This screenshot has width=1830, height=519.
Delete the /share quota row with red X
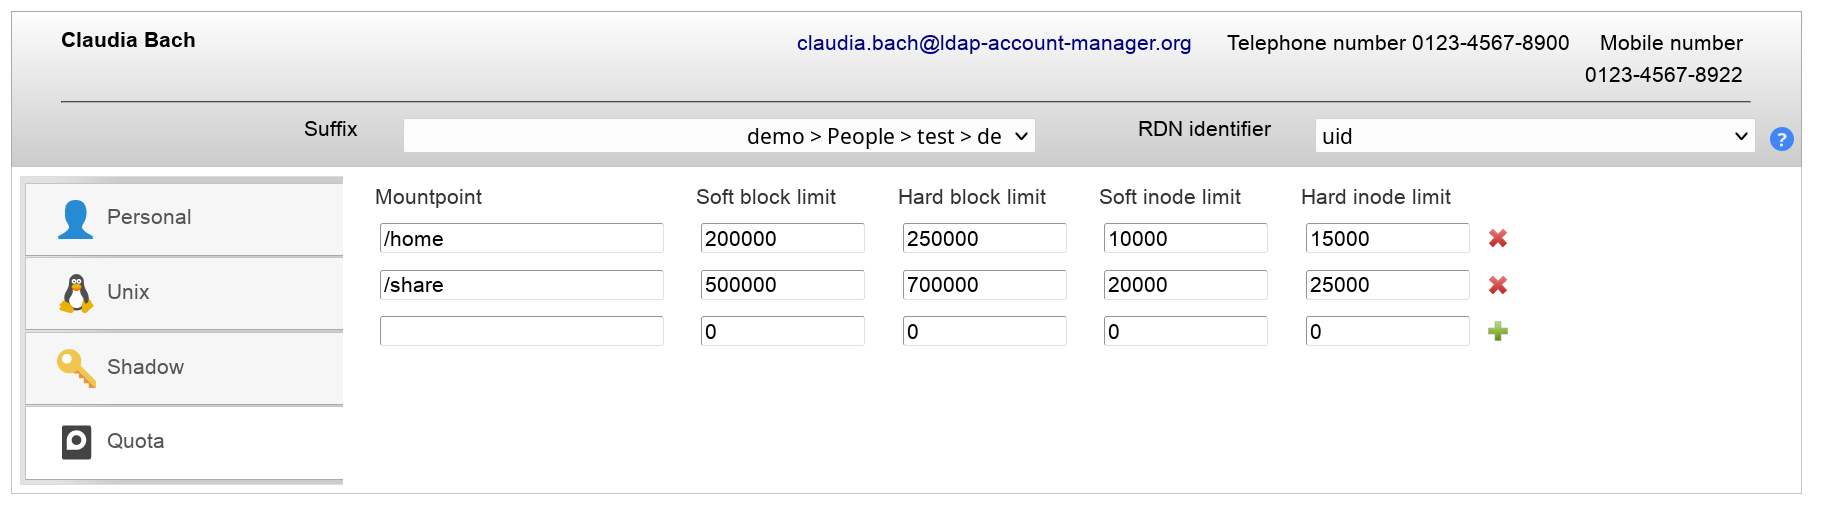1497,285
